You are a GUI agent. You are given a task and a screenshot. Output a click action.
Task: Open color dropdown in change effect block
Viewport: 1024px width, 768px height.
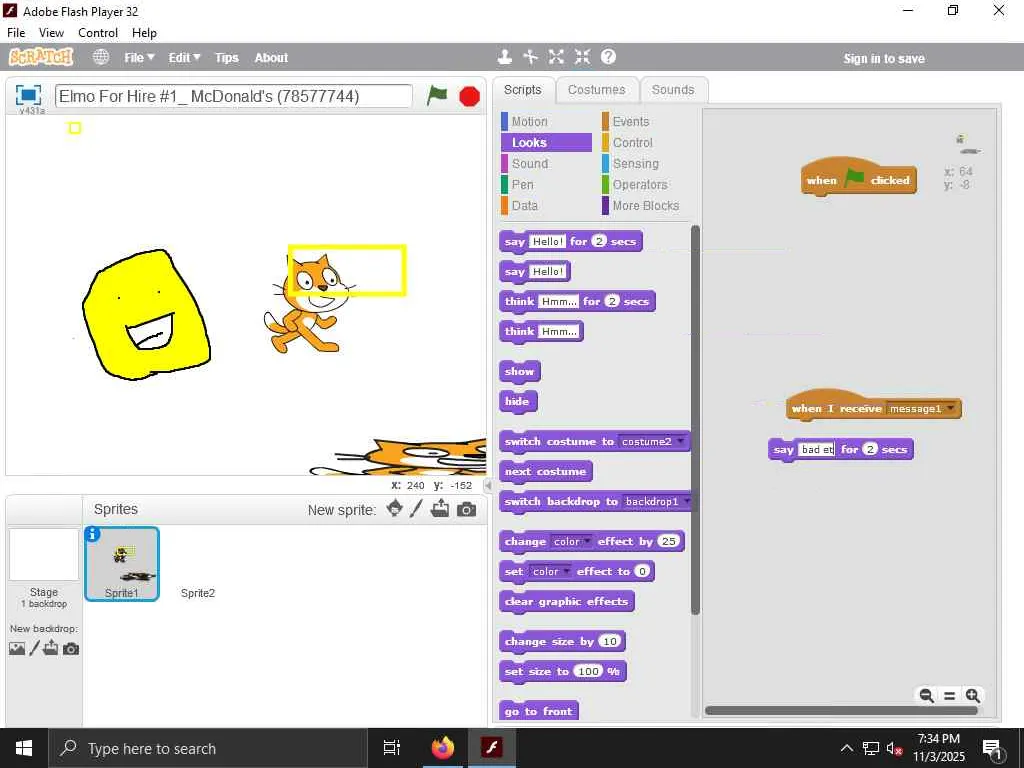[x=587, y=541]
